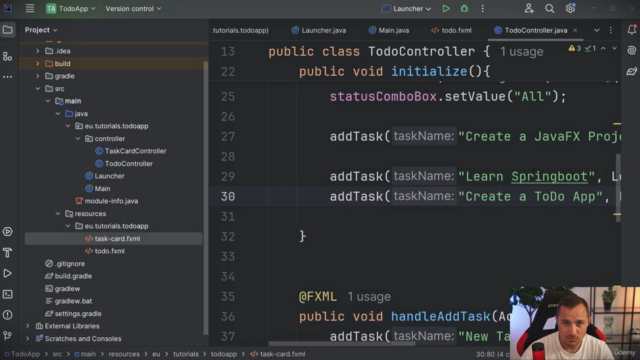Click '1 usage' hint beside TodoController class
Viewport: 640px width, 360px height.
click(522, 52)
